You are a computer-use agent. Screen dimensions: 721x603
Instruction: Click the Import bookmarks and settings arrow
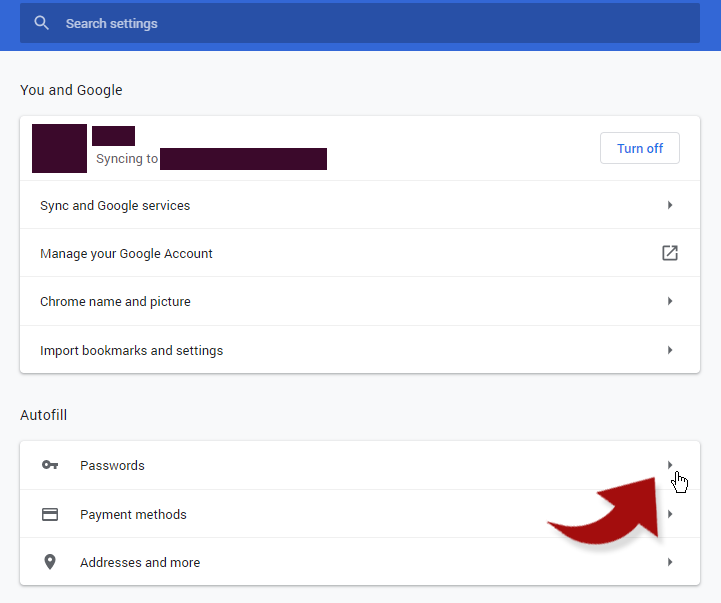click(x=670, y=350)
